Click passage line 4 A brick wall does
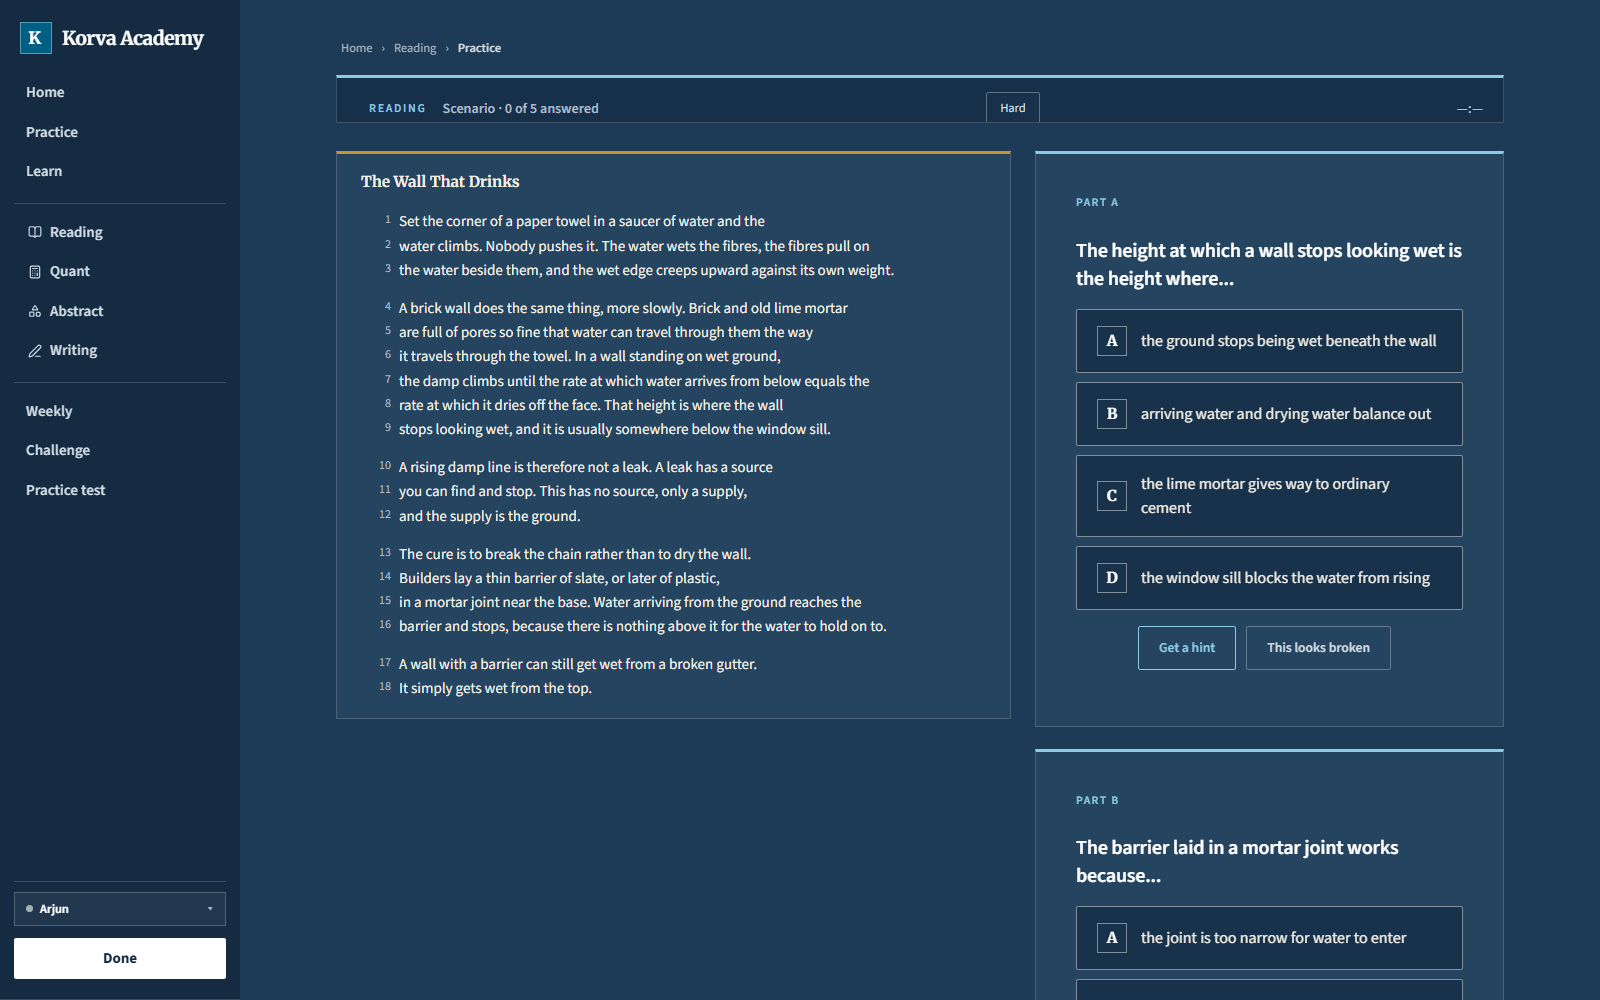 [623, 308]
